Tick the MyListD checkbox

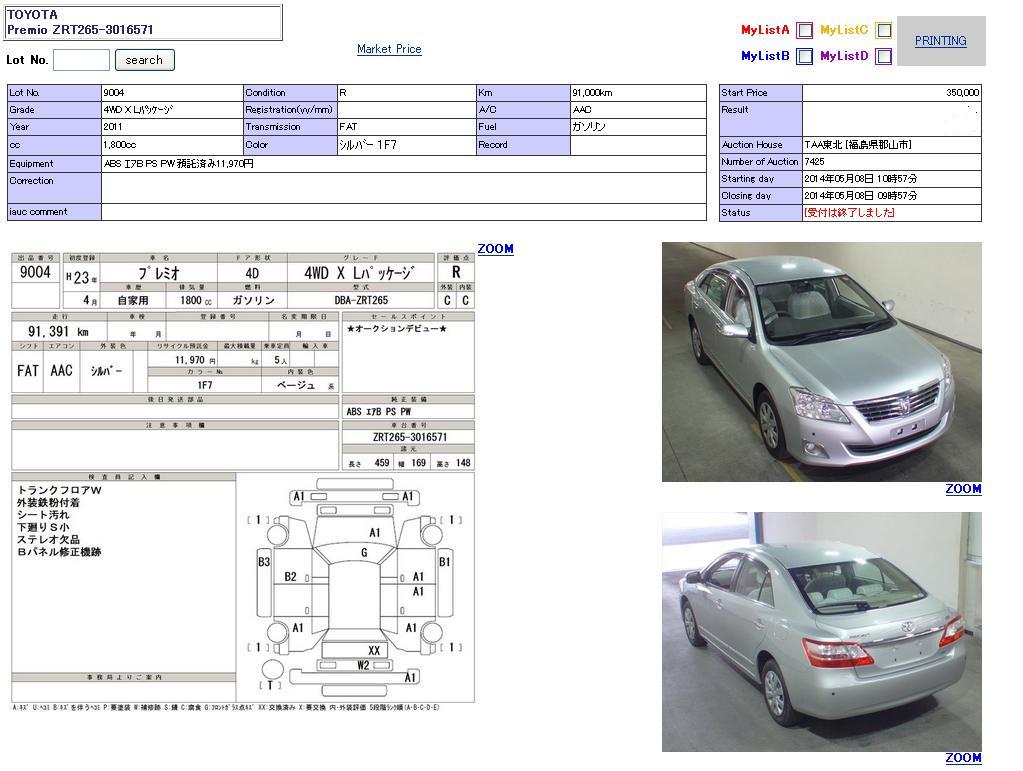click(883, 57)
